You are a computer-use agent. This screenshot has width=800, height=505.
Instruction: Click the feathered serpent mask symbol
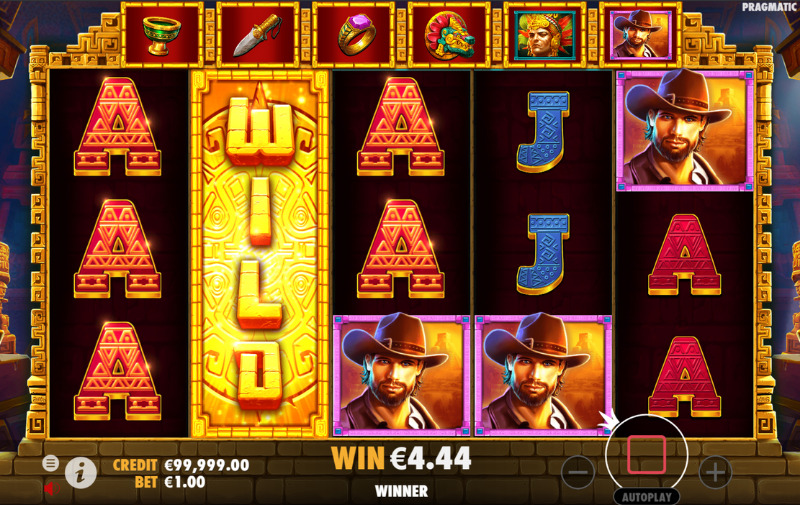(449, 35)
